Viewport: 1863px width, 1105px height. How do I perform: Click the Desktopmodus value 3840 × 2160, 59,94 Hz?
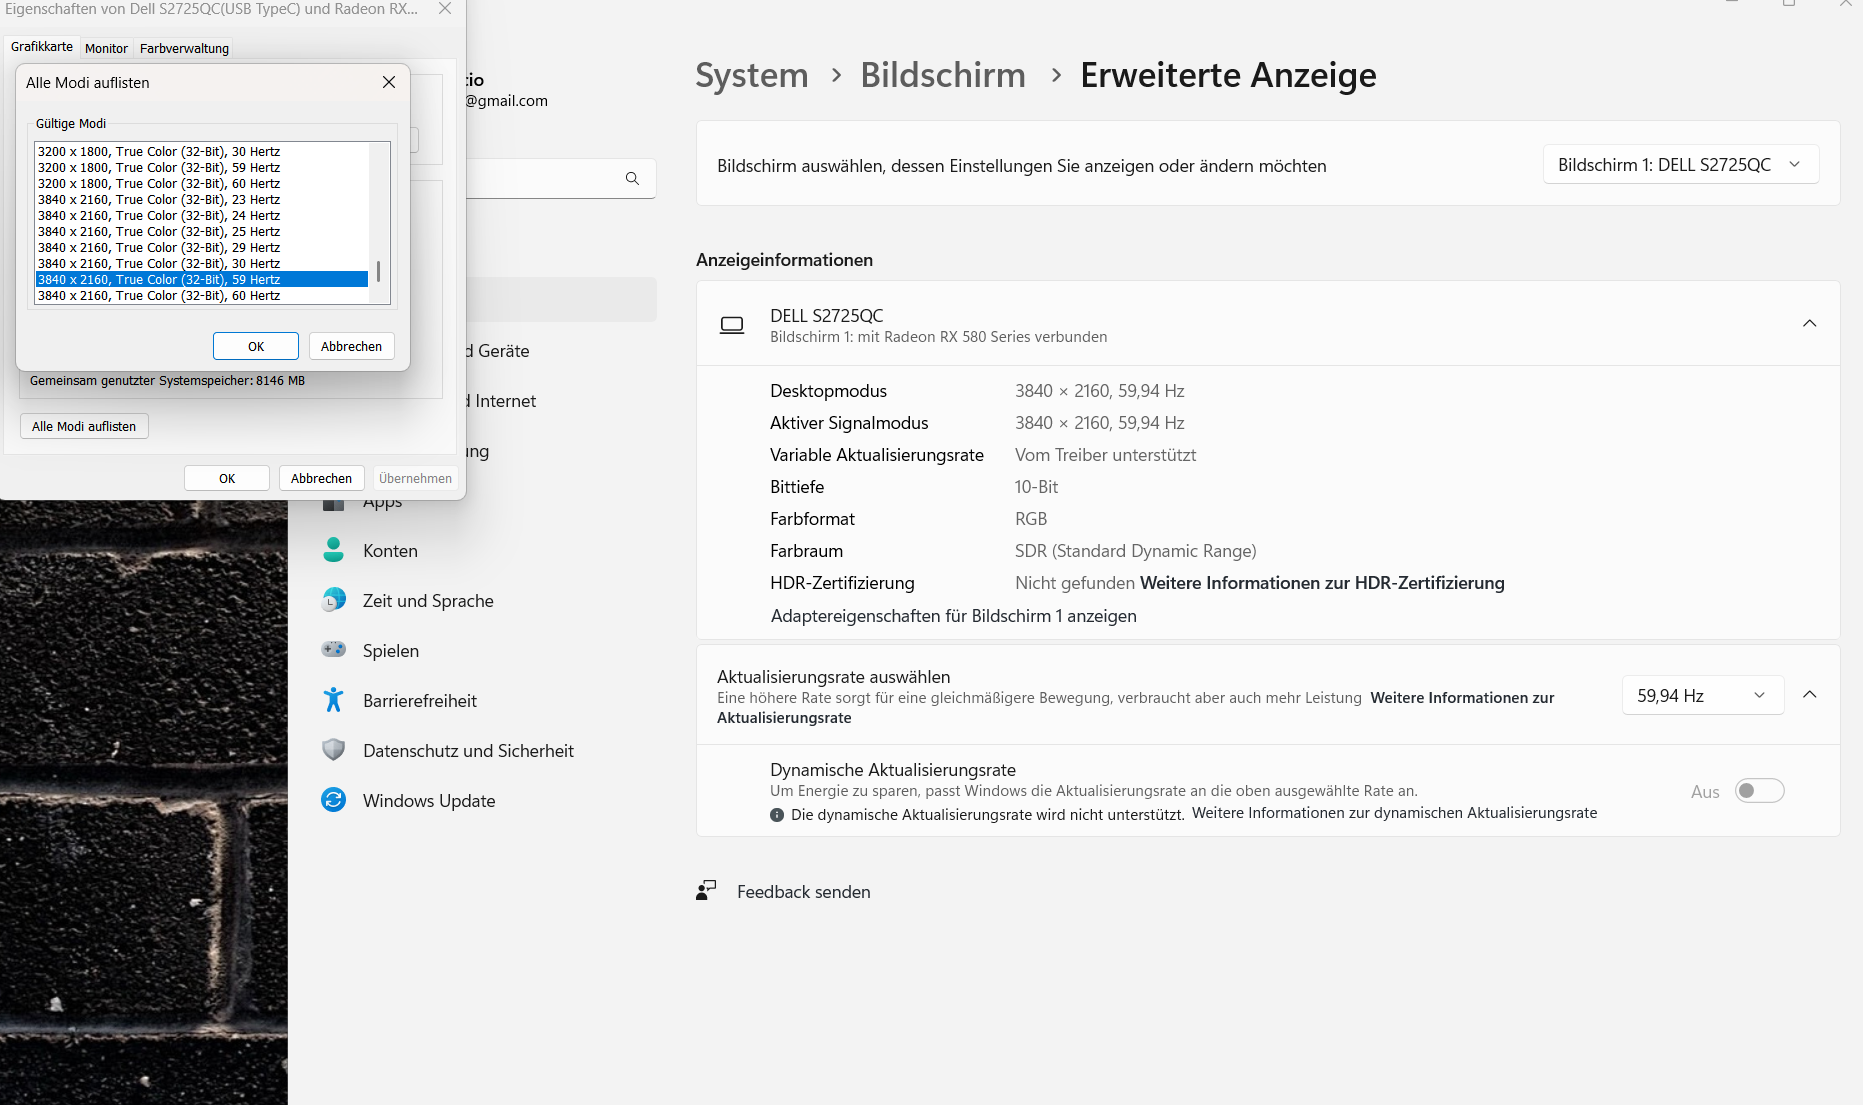[x=1099, y=391]
